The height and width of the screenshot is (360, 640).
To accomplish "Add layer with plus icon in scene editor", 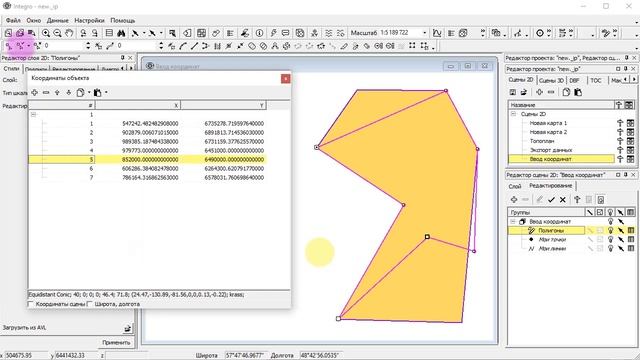I will pos(514,200).
